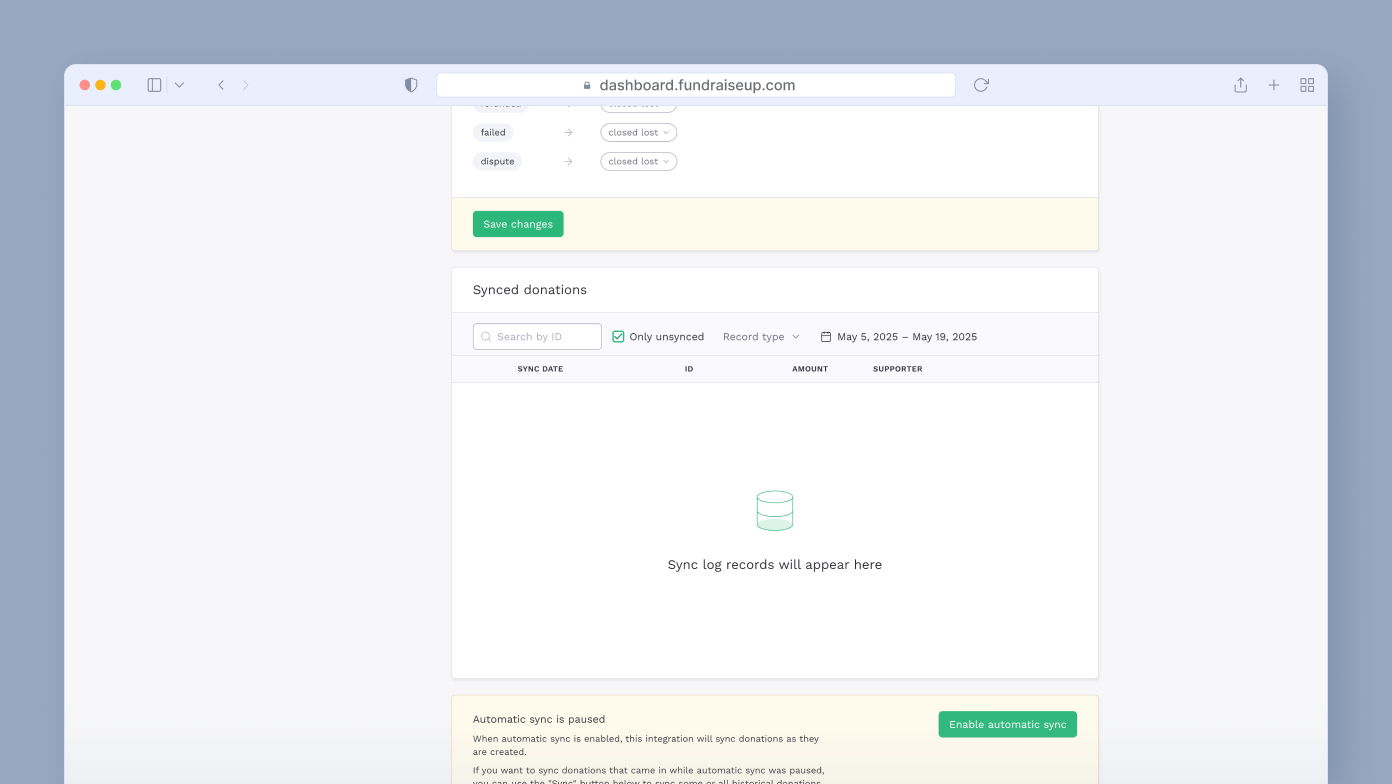Open the tab overview grid icon
This screenshot has width=1392, height=784.
[1307, 85]
